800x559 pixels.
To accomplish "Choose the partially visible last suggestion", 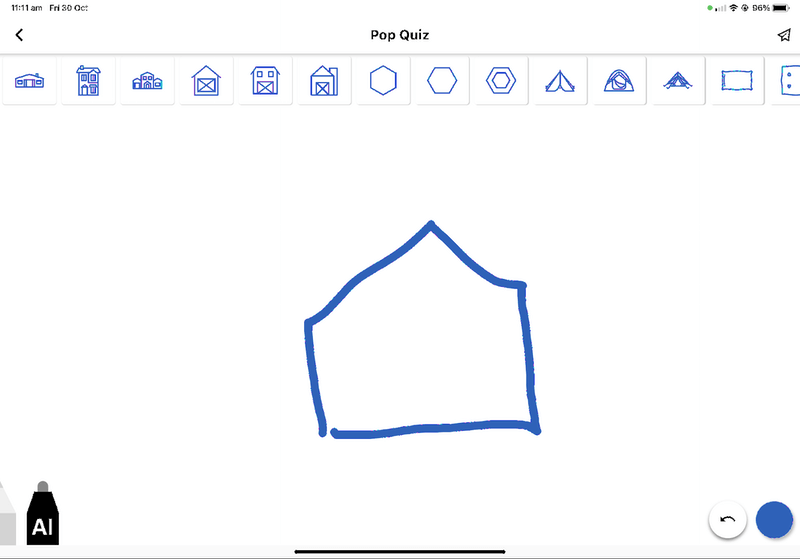I will [787, 81].
